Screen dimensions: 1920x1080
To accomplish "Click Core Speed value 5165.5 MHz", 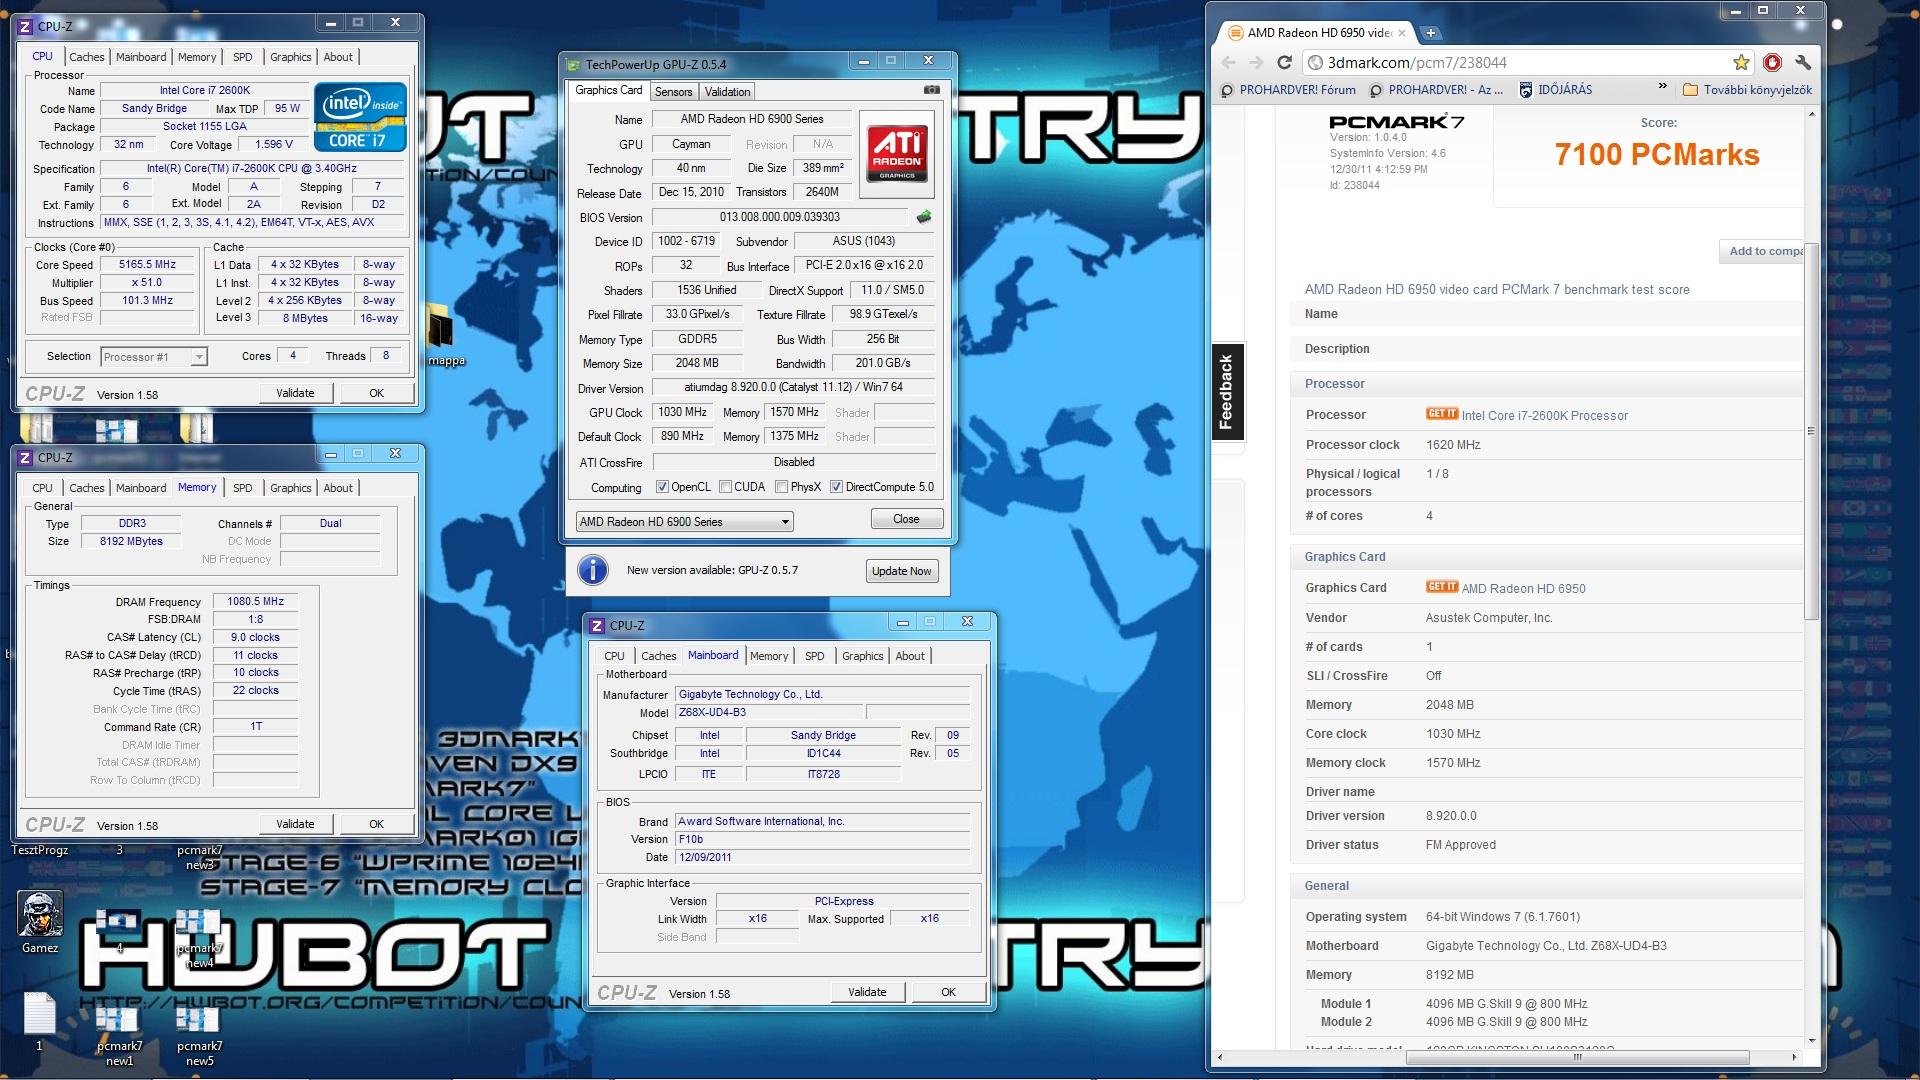I will coord(147,265).
